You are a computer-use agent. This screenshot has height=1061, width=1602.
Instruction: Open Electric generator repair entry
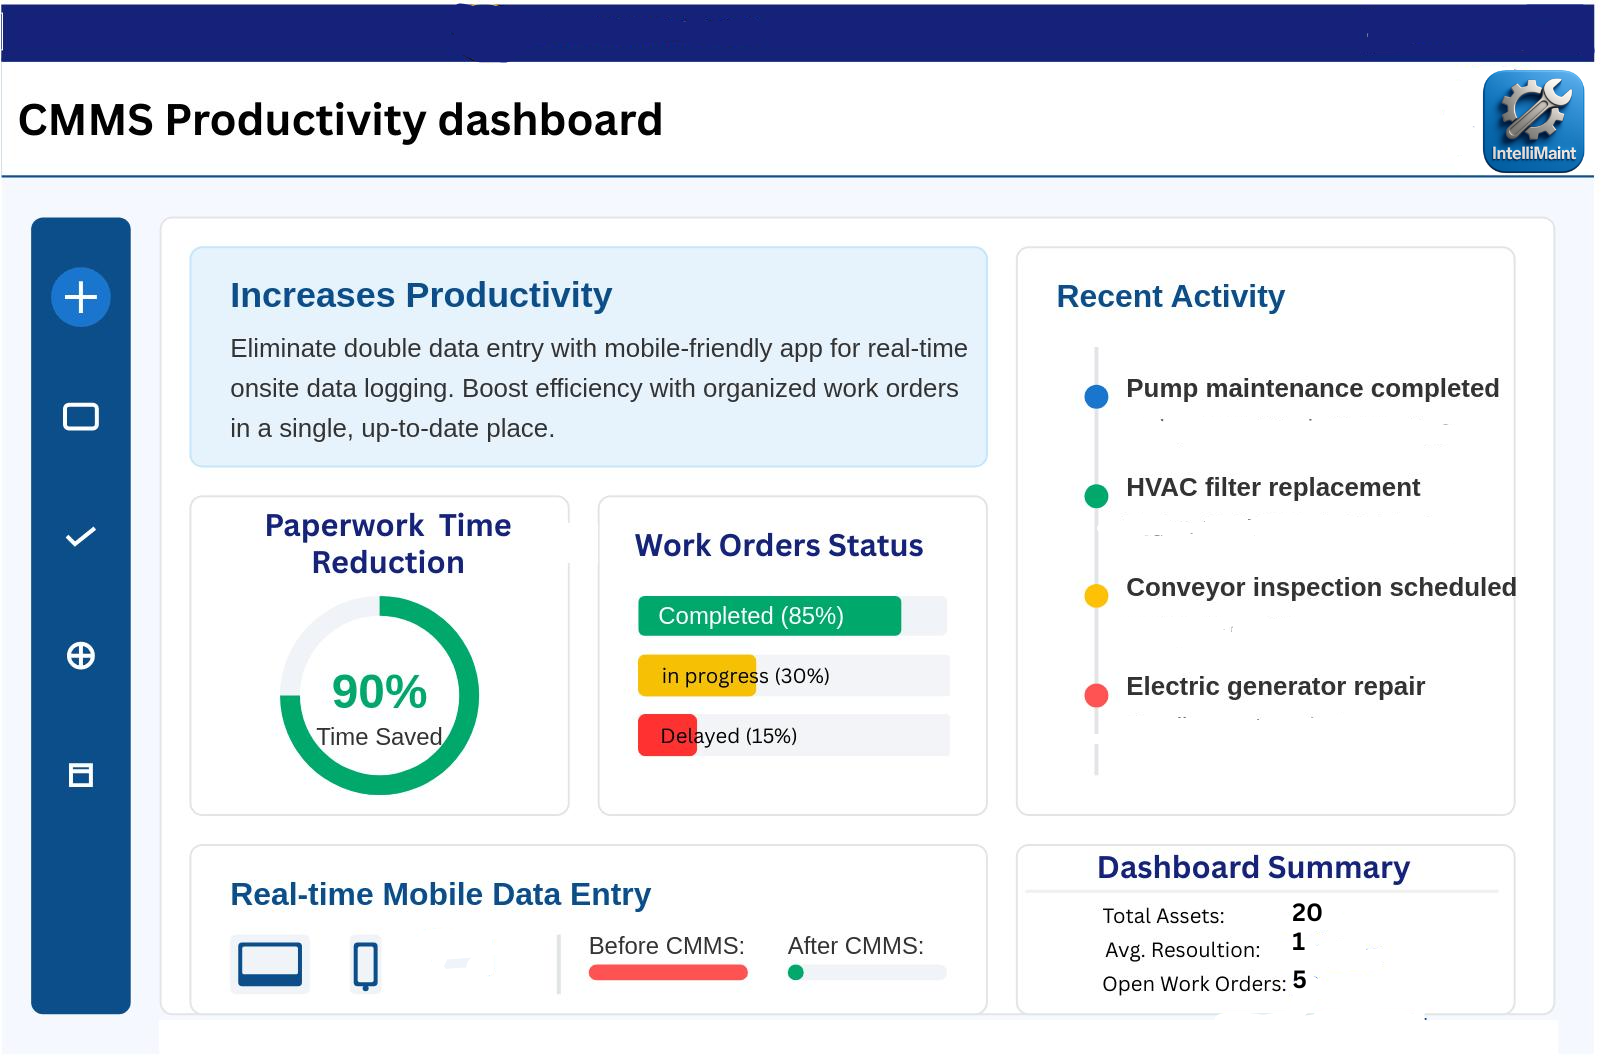click(1275, 687)
